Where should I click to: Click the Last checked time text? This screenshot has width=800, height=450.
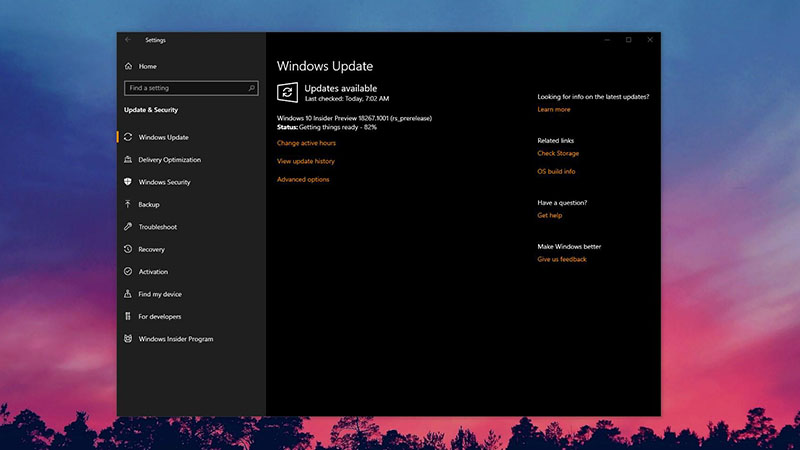(346, 98)
